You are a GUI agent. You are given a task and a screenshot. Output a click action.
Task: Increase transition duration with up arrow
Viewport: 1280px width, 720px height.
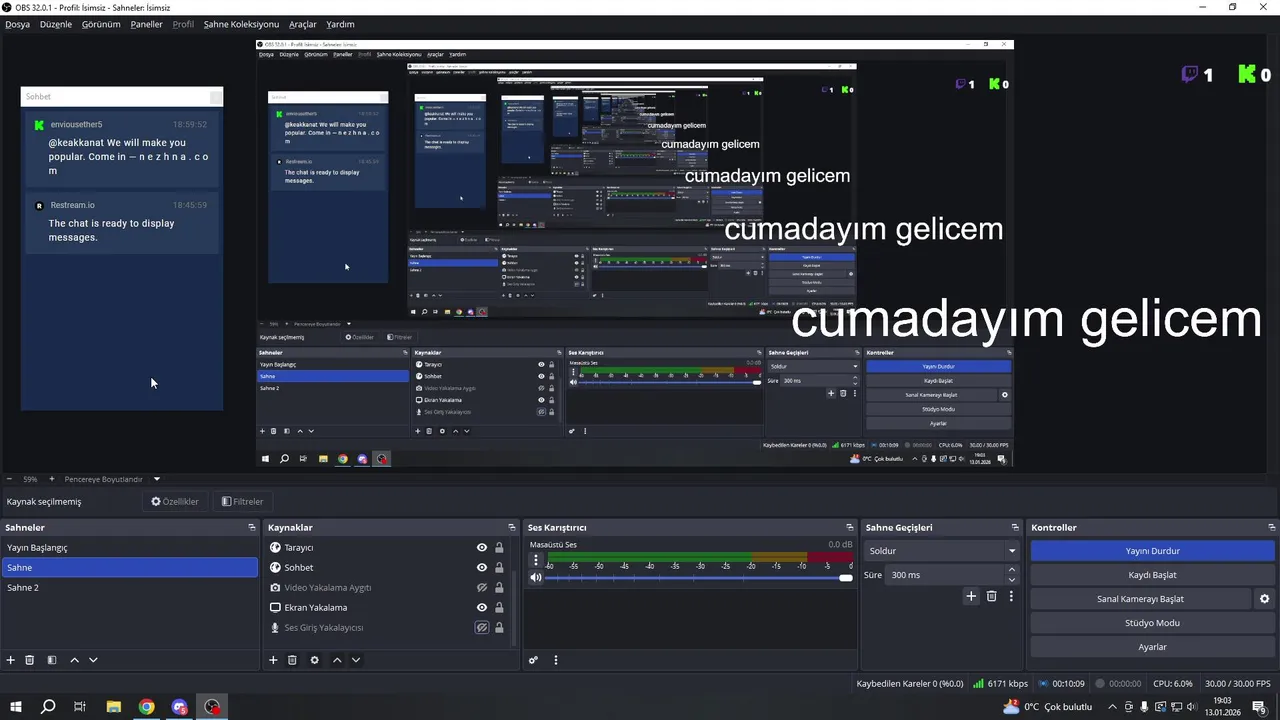[1012, 570]
